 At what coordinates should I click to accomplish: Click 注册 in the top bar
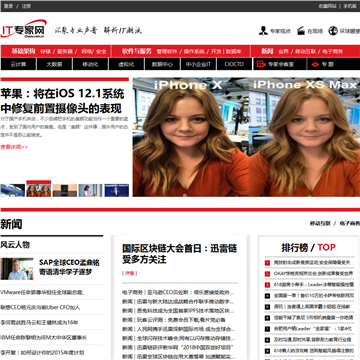pyautogui.click(x=26, y=6)
